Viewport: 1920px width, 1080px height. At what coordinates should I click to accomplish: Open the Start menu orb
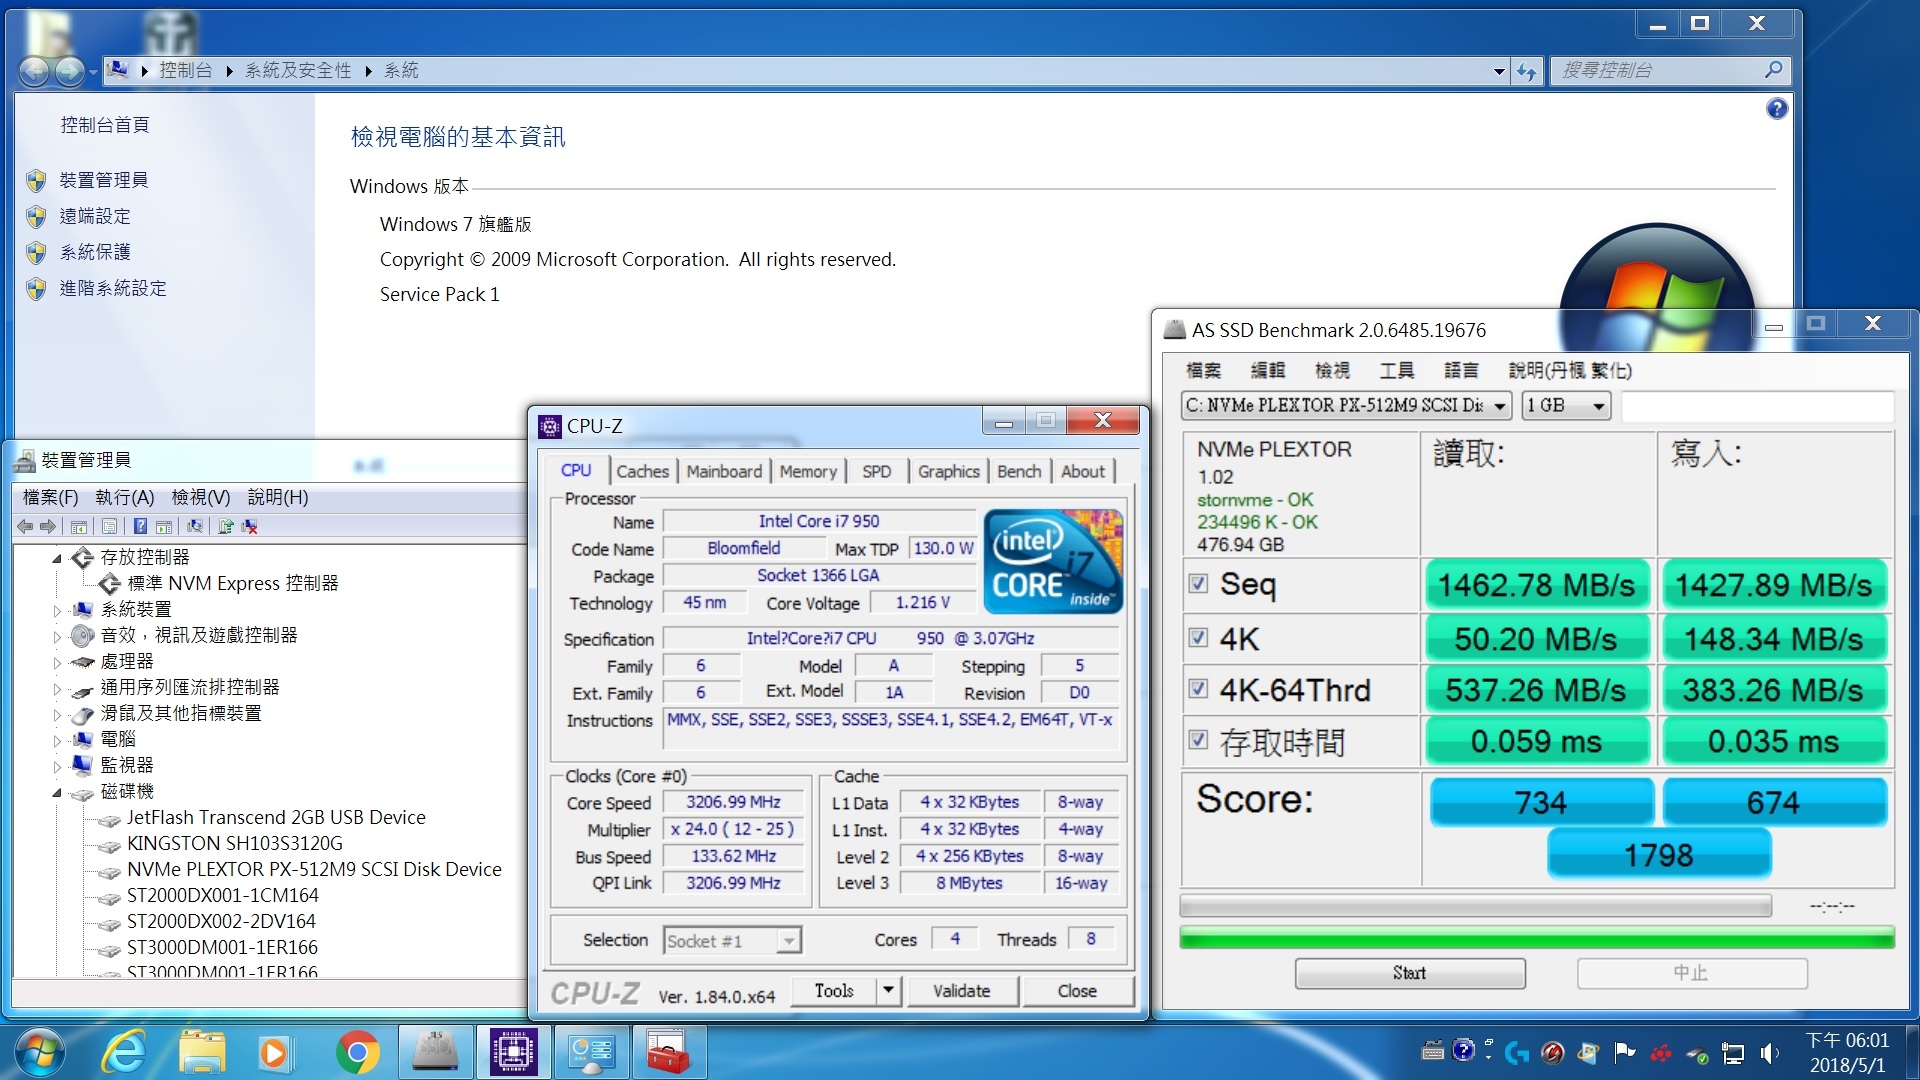39,1052
